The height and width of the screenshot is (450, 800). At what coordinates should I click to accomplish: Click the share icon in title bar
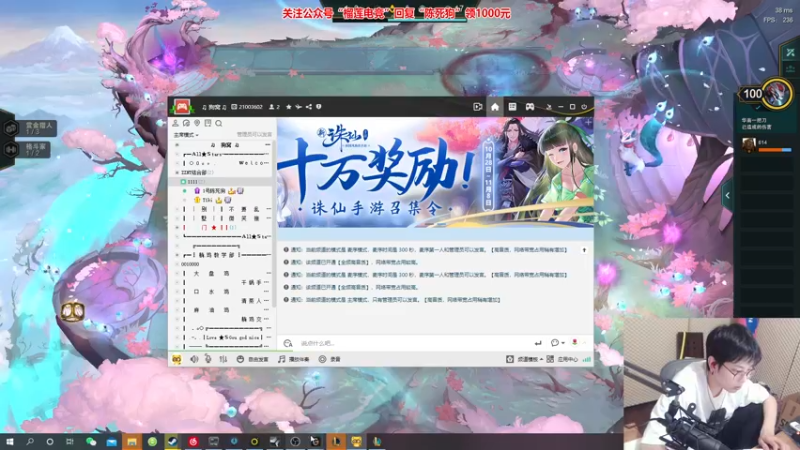tap(309, 107)
